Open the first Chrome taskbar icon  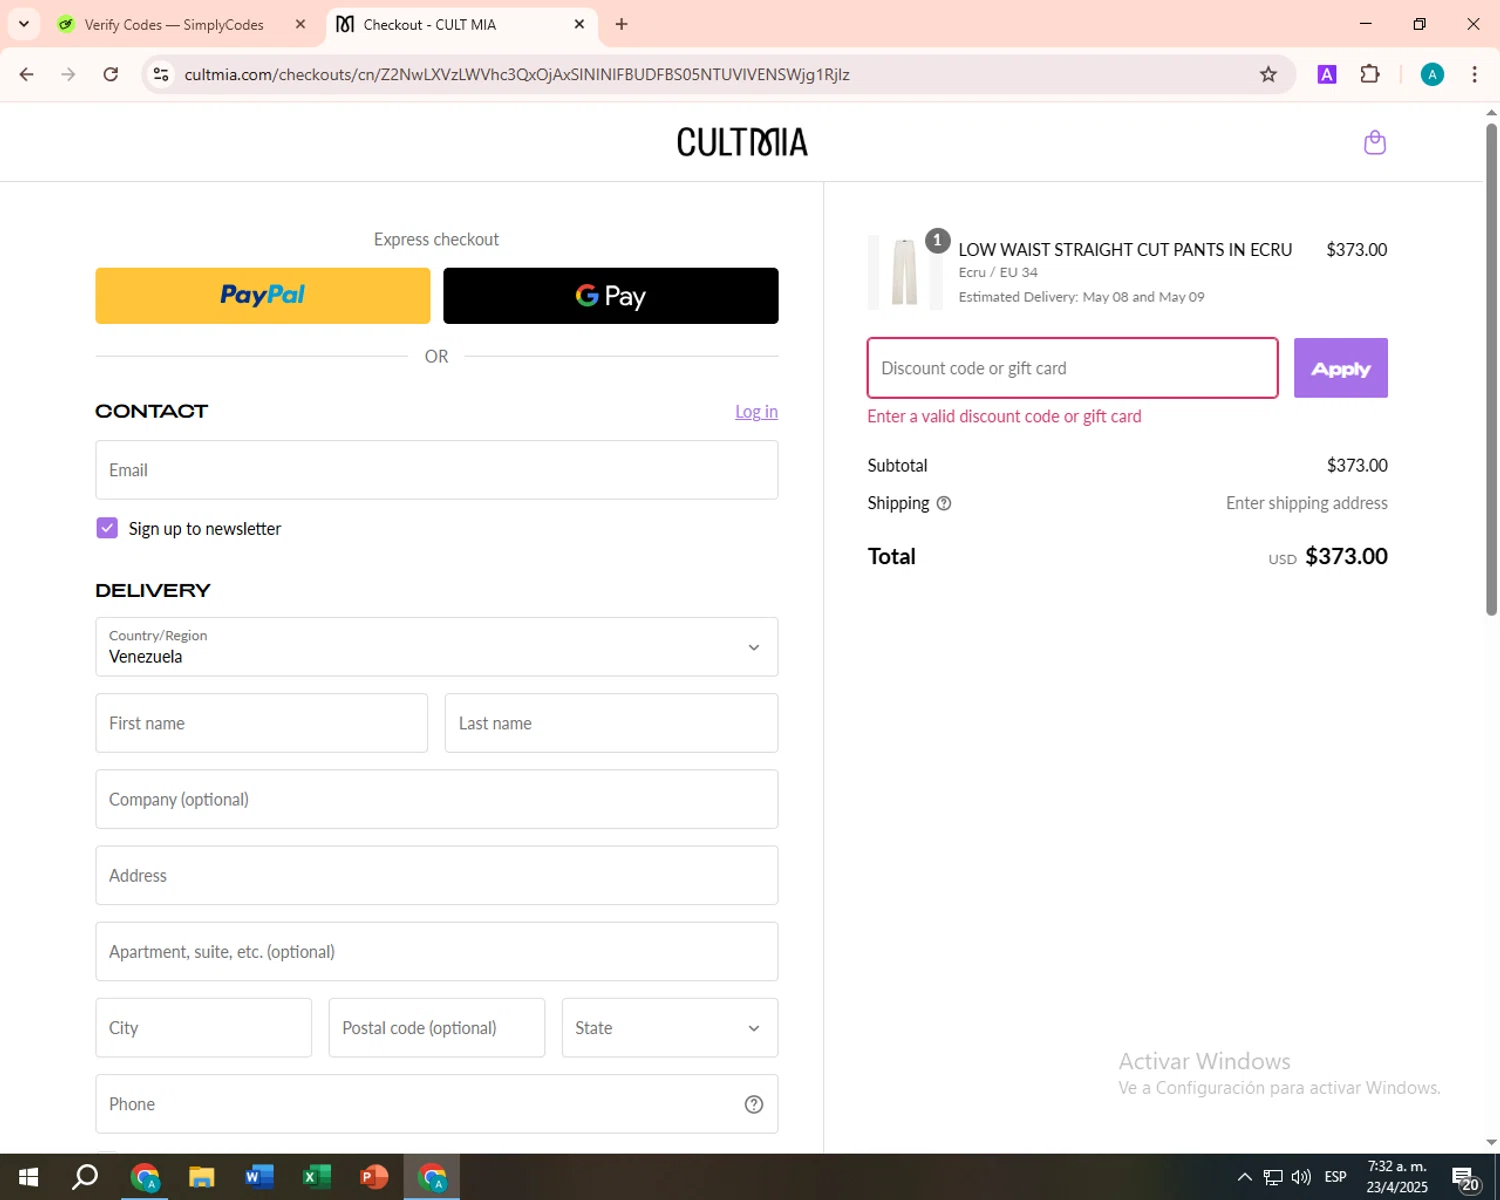(x=145, y=1177)
